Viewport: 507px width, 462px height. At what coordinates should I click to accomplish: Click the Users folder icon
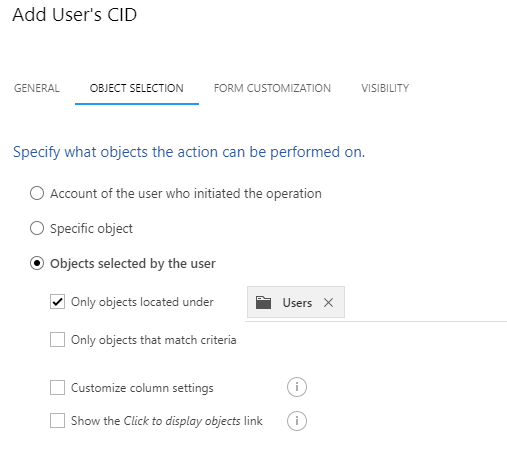tap(263, 303)
